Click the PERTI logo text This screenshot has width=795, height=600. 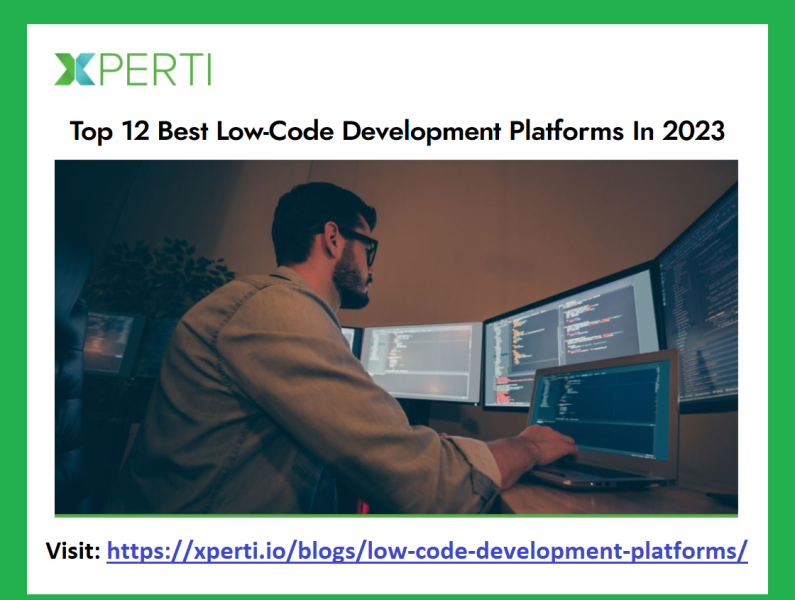[x=153, y=68]
